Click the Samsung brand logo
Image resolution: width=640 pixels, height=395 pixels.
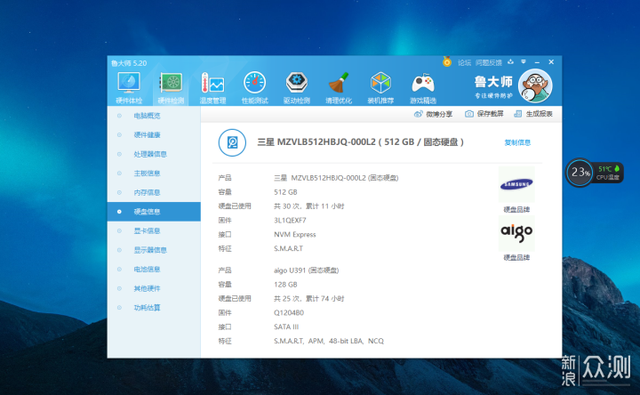click(516, 184)
